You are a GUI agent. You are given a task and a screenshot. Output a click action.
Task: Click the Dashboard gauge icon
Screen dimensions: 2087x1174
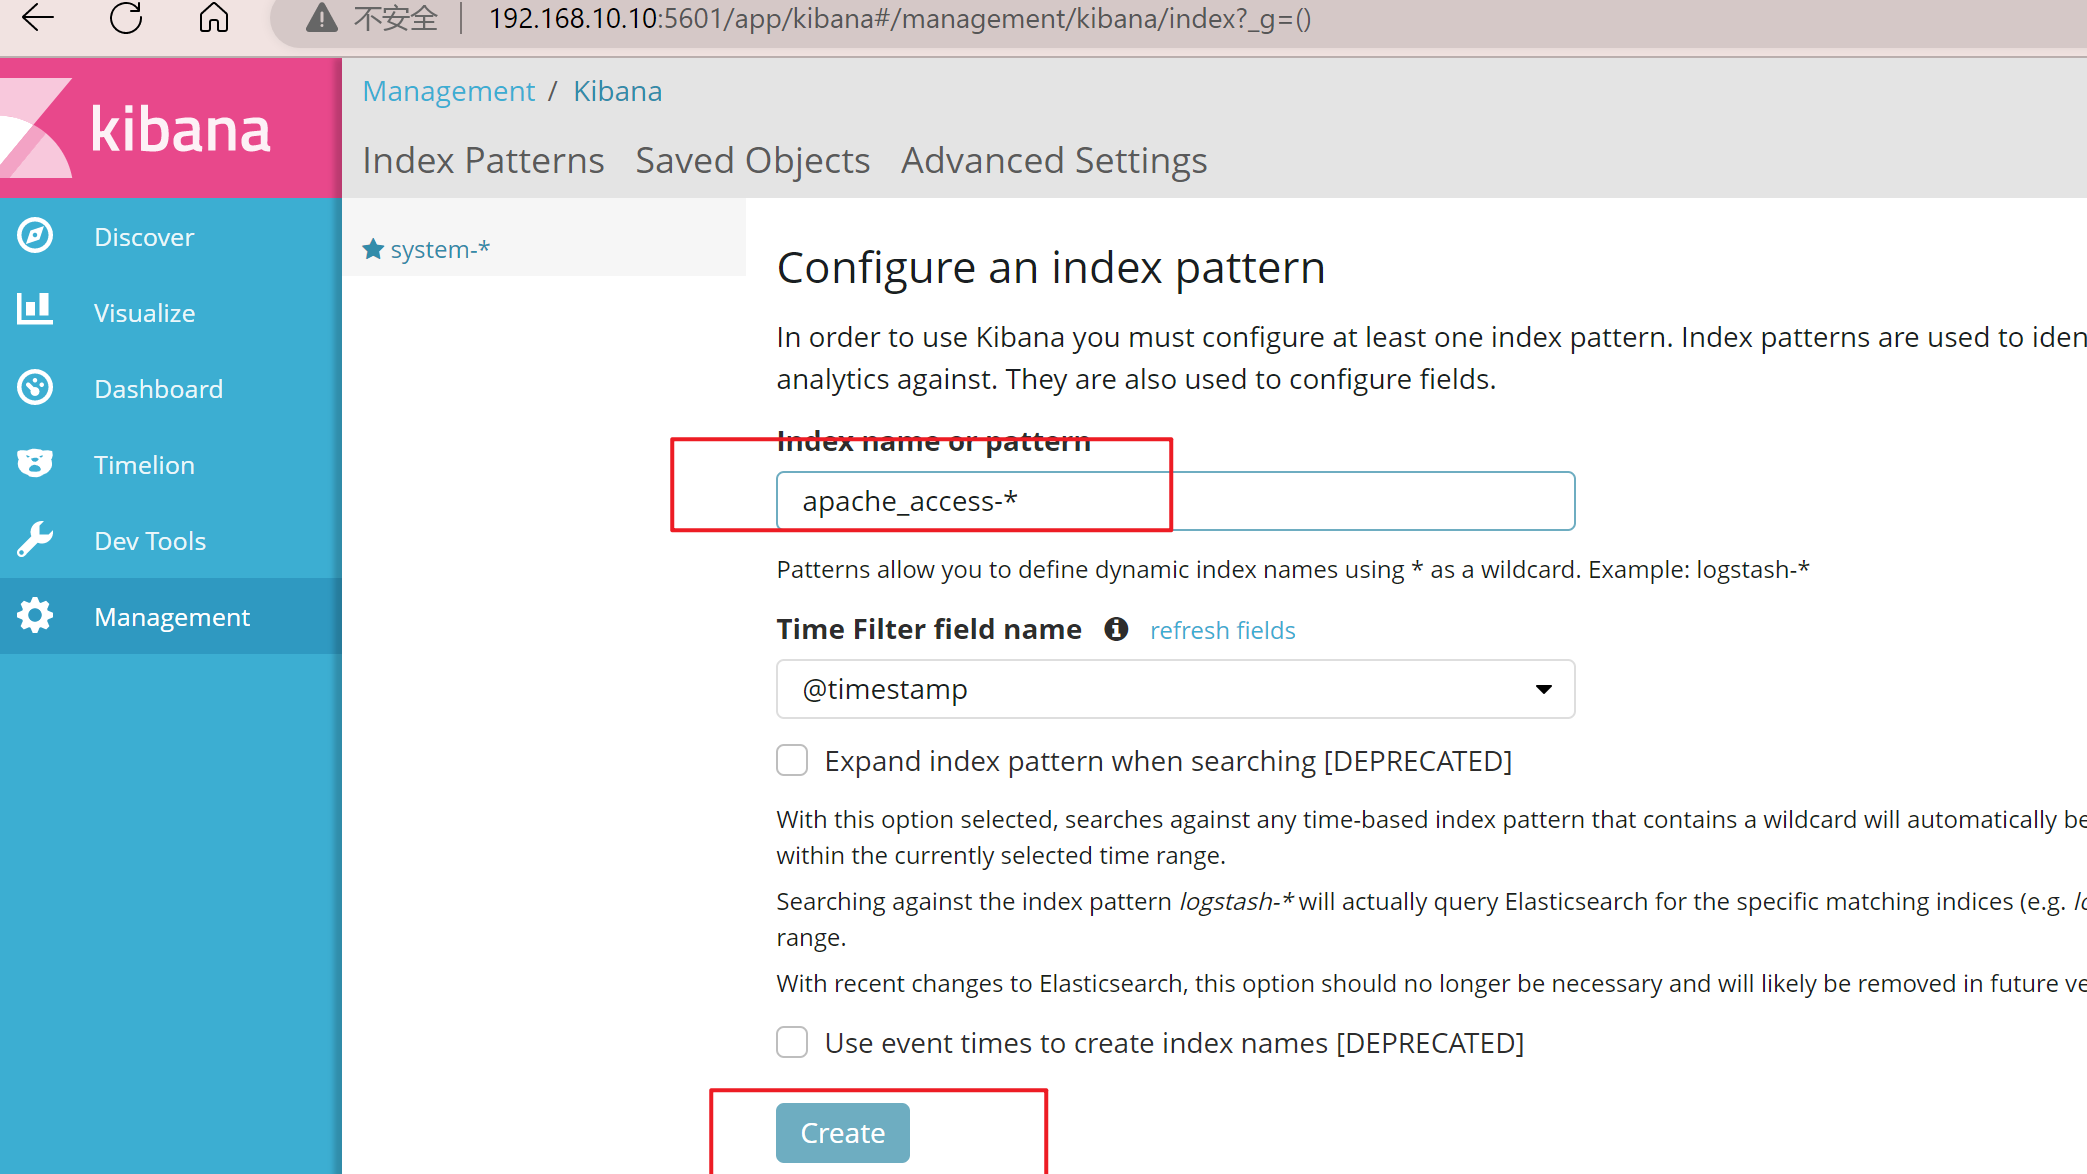35,388
